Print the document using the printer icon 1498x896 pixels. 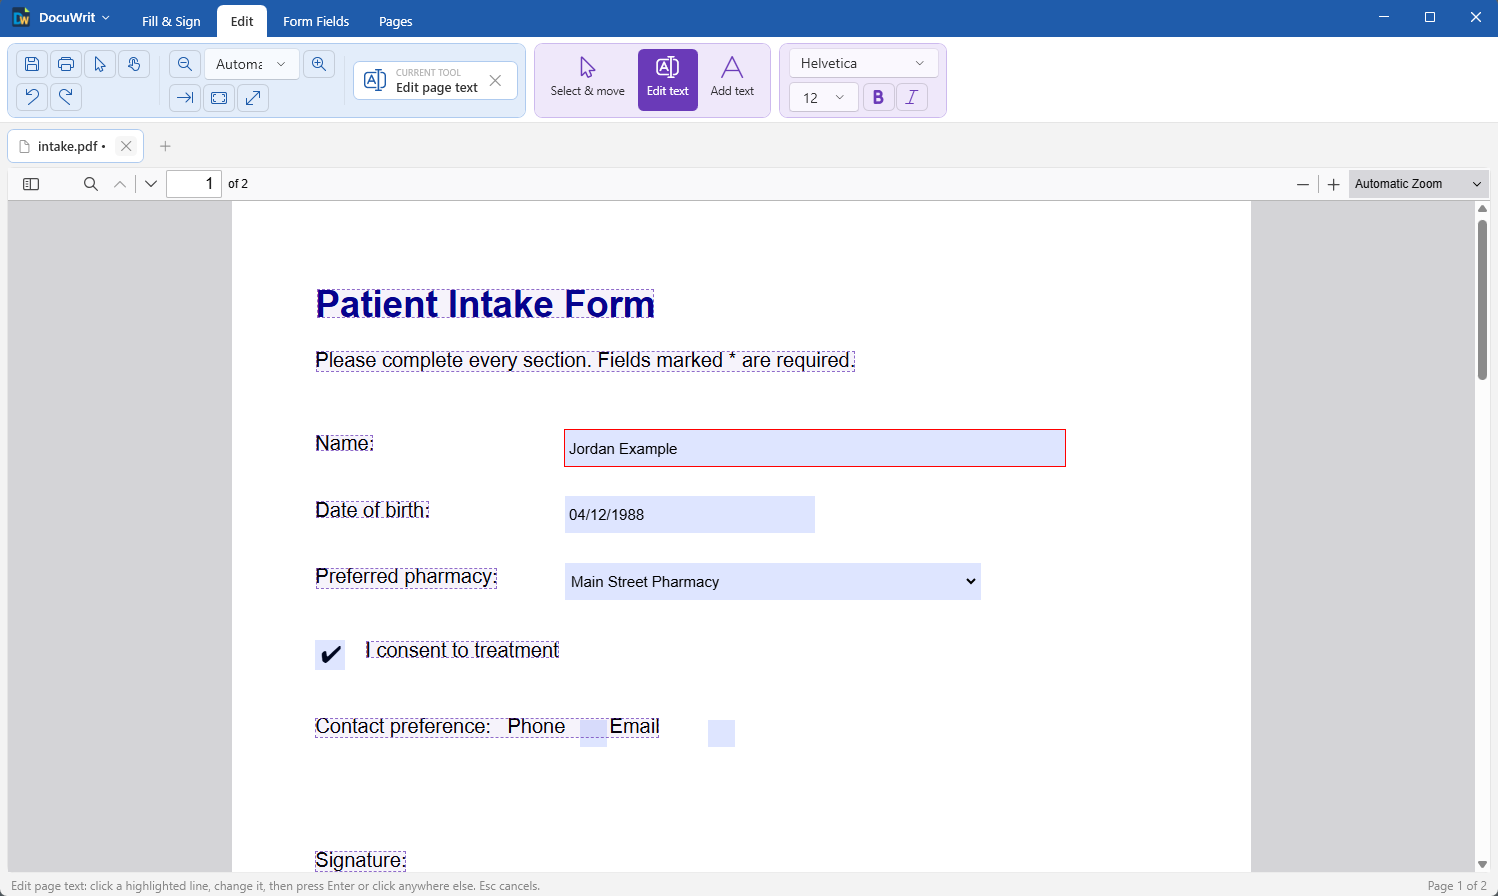[x=66, y=64]
